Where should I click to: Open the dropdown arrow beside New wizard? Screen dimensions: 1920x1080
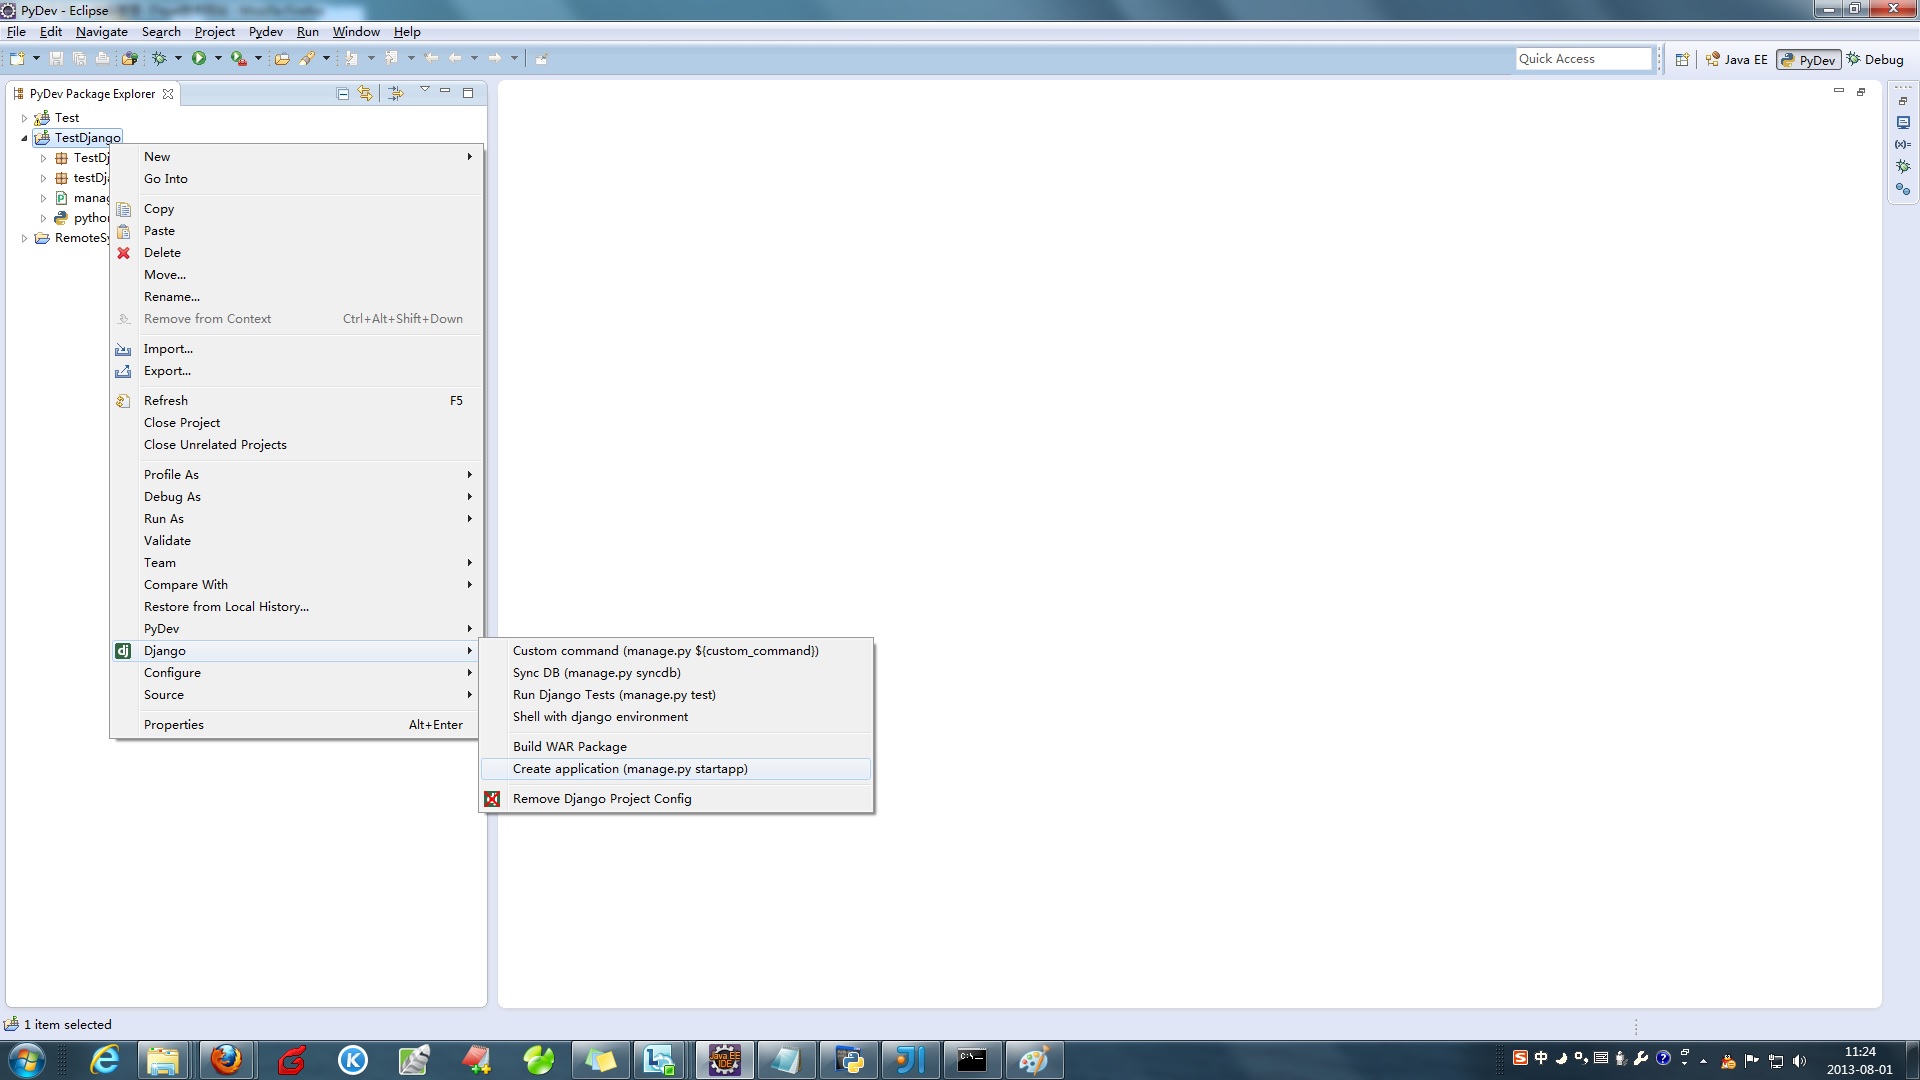(x=36, y=58)
